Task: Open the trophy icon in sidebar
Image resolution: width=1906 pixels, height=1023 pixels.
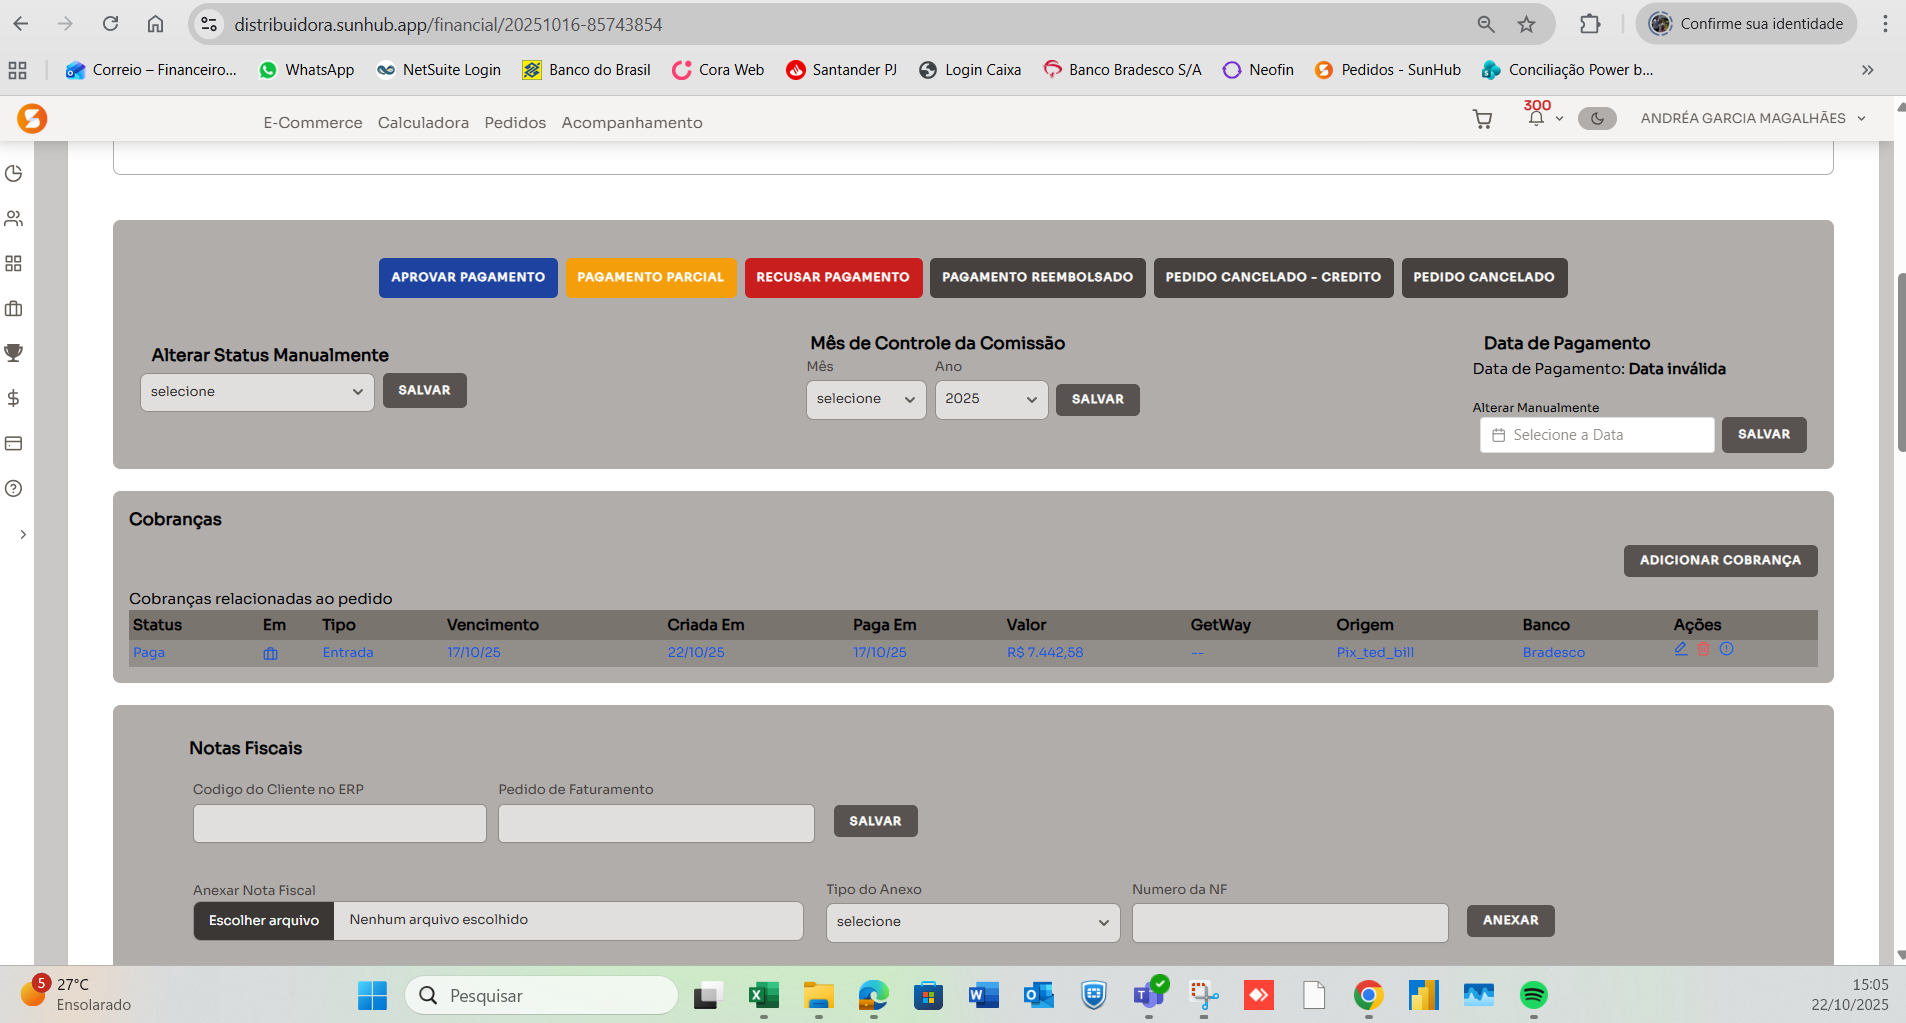Action: (x=14, y=353)
